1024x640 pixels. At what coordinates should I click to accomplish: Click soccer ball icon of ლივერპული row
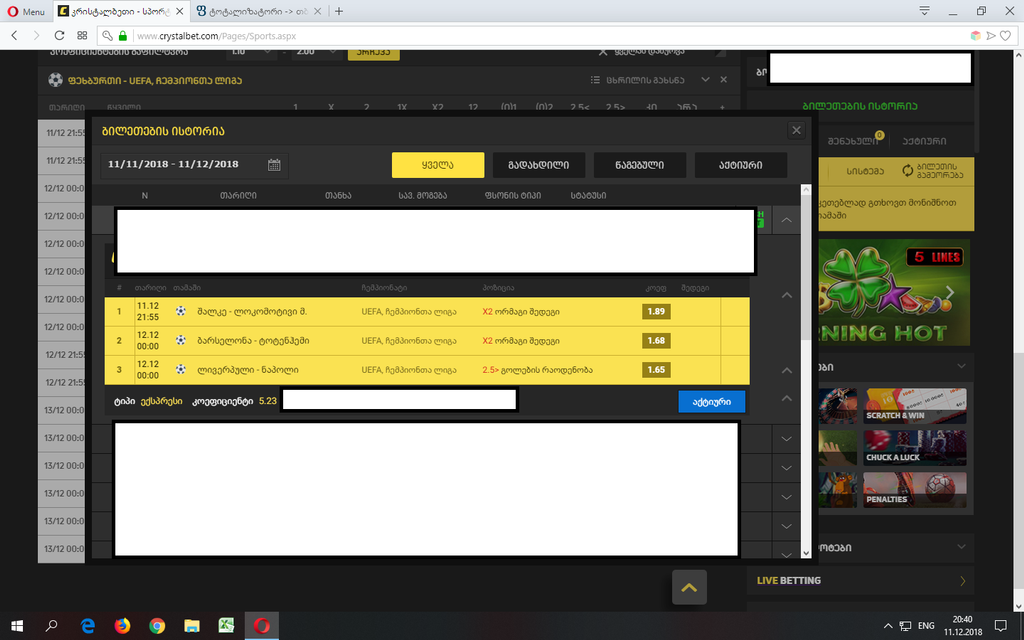pyautogui.click(x=181, y=369)
